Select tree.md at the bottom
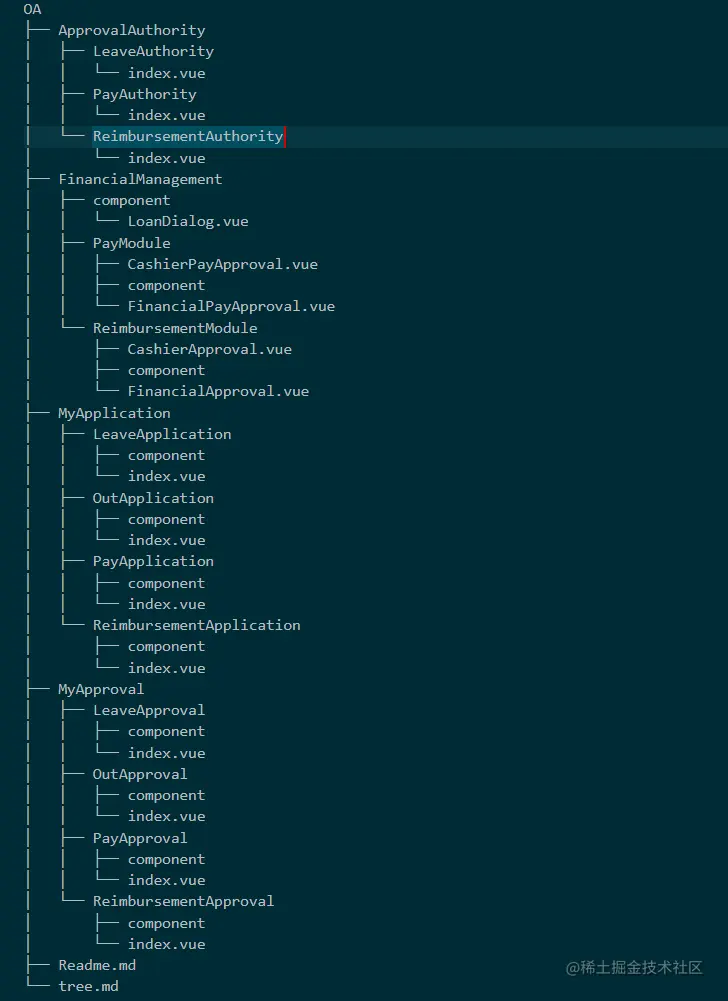This screenshot has width=728, height=1001. pos(88,986)
